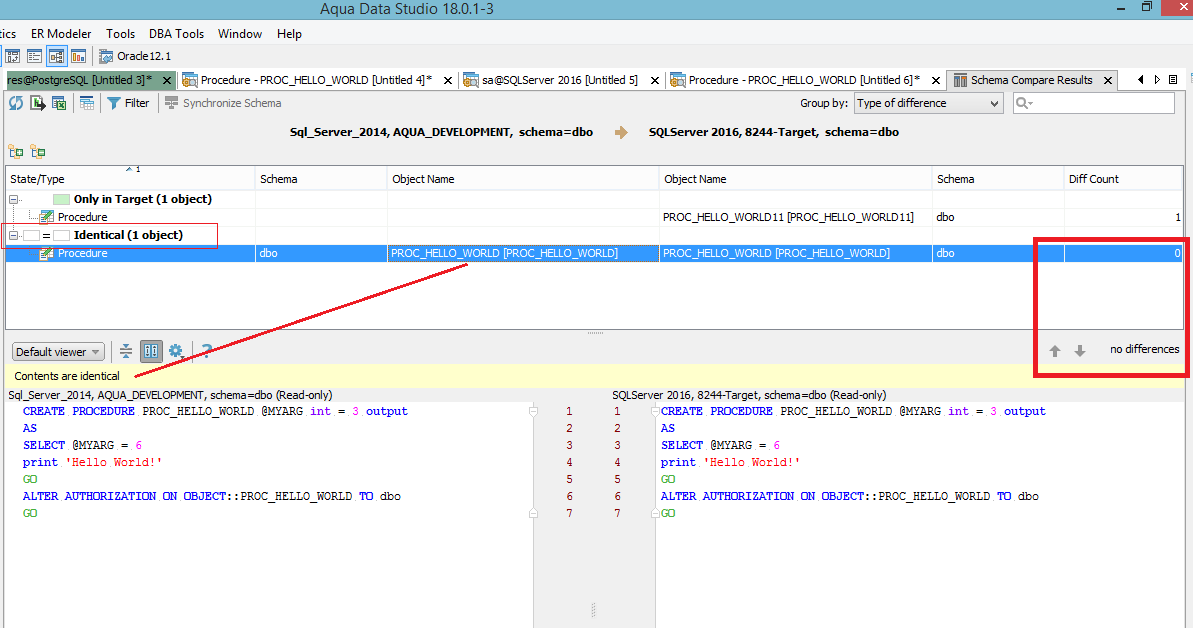
Task: Click the search field in results toolbar
Action: point(1093,103)
